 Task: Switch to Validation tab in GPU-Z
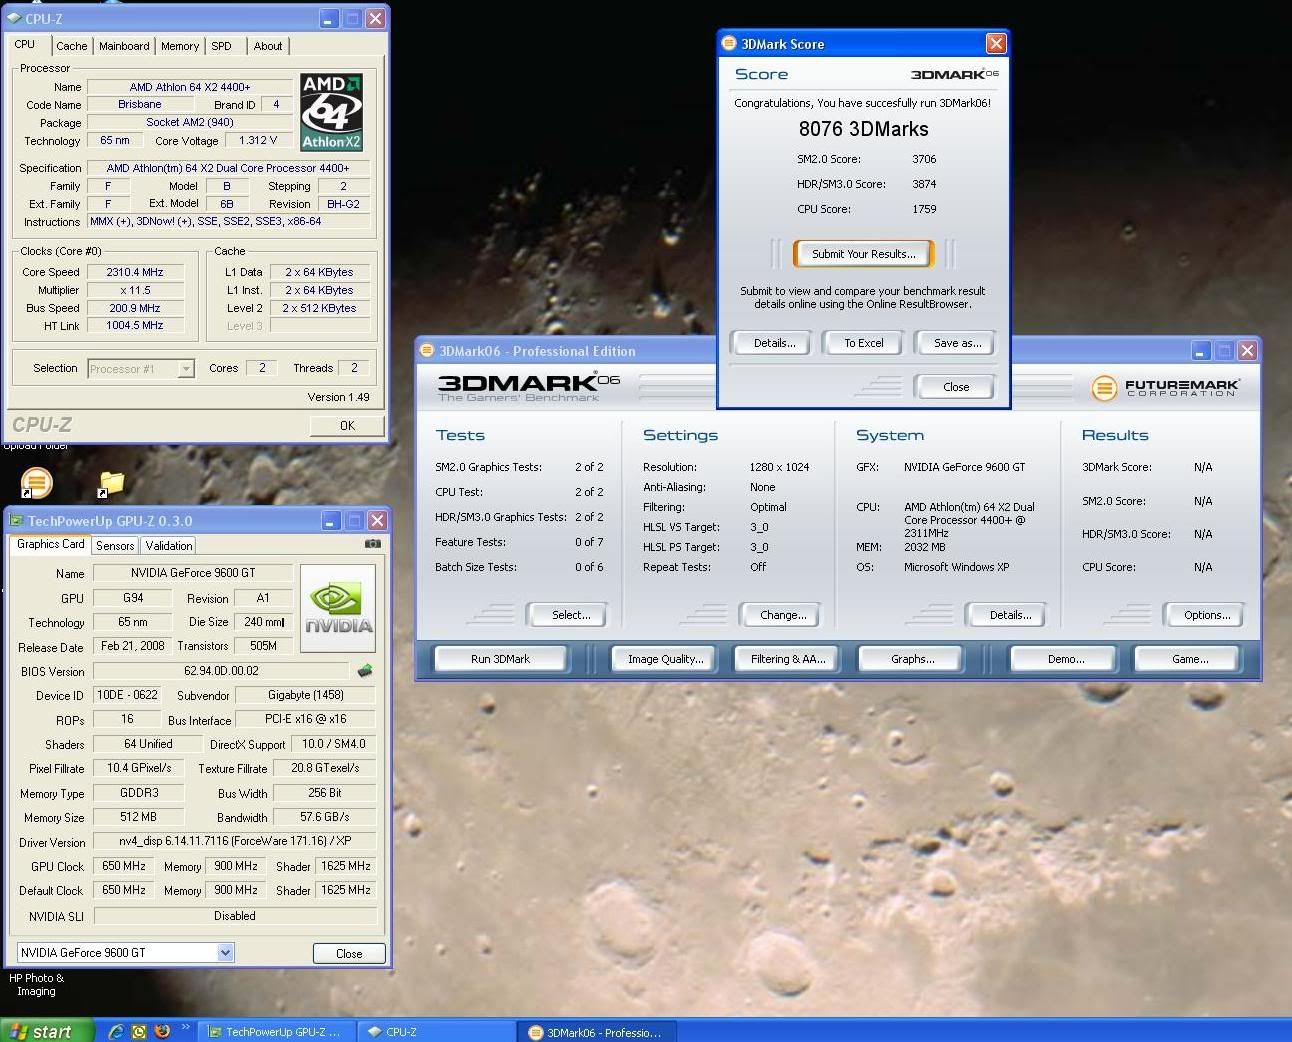pyautogui.click(x=168, y=546)
